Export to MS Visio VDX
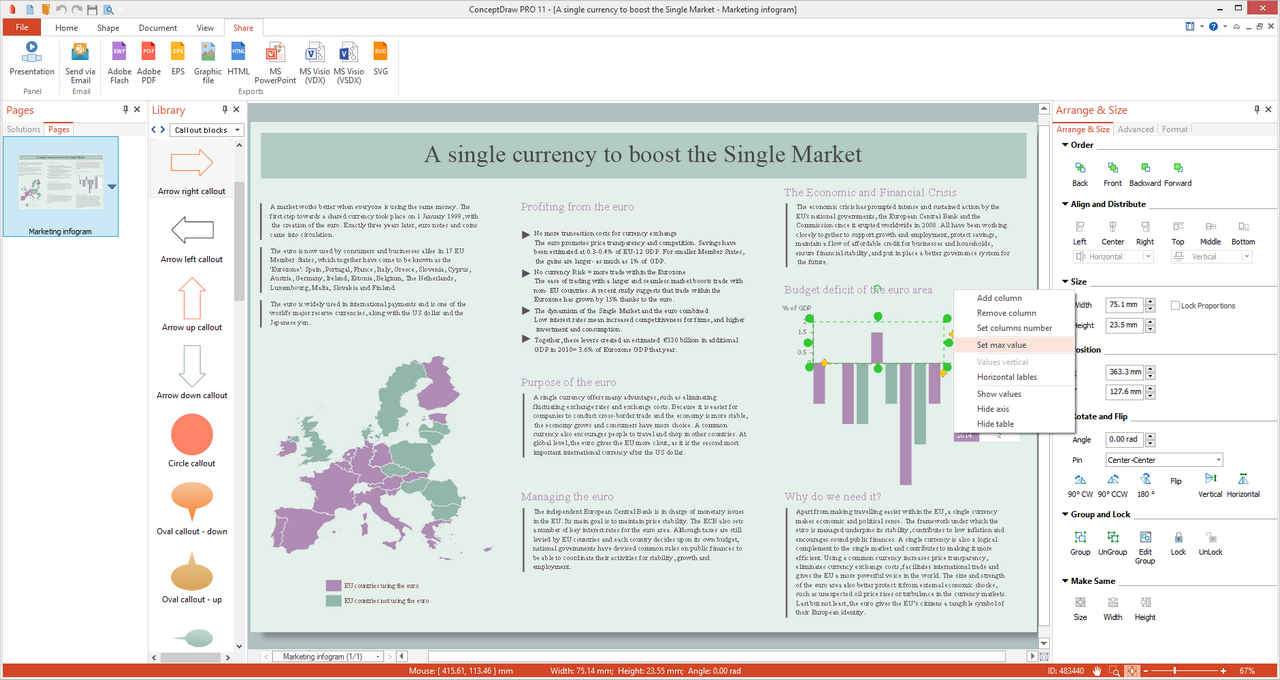 (x=315, y=62)
